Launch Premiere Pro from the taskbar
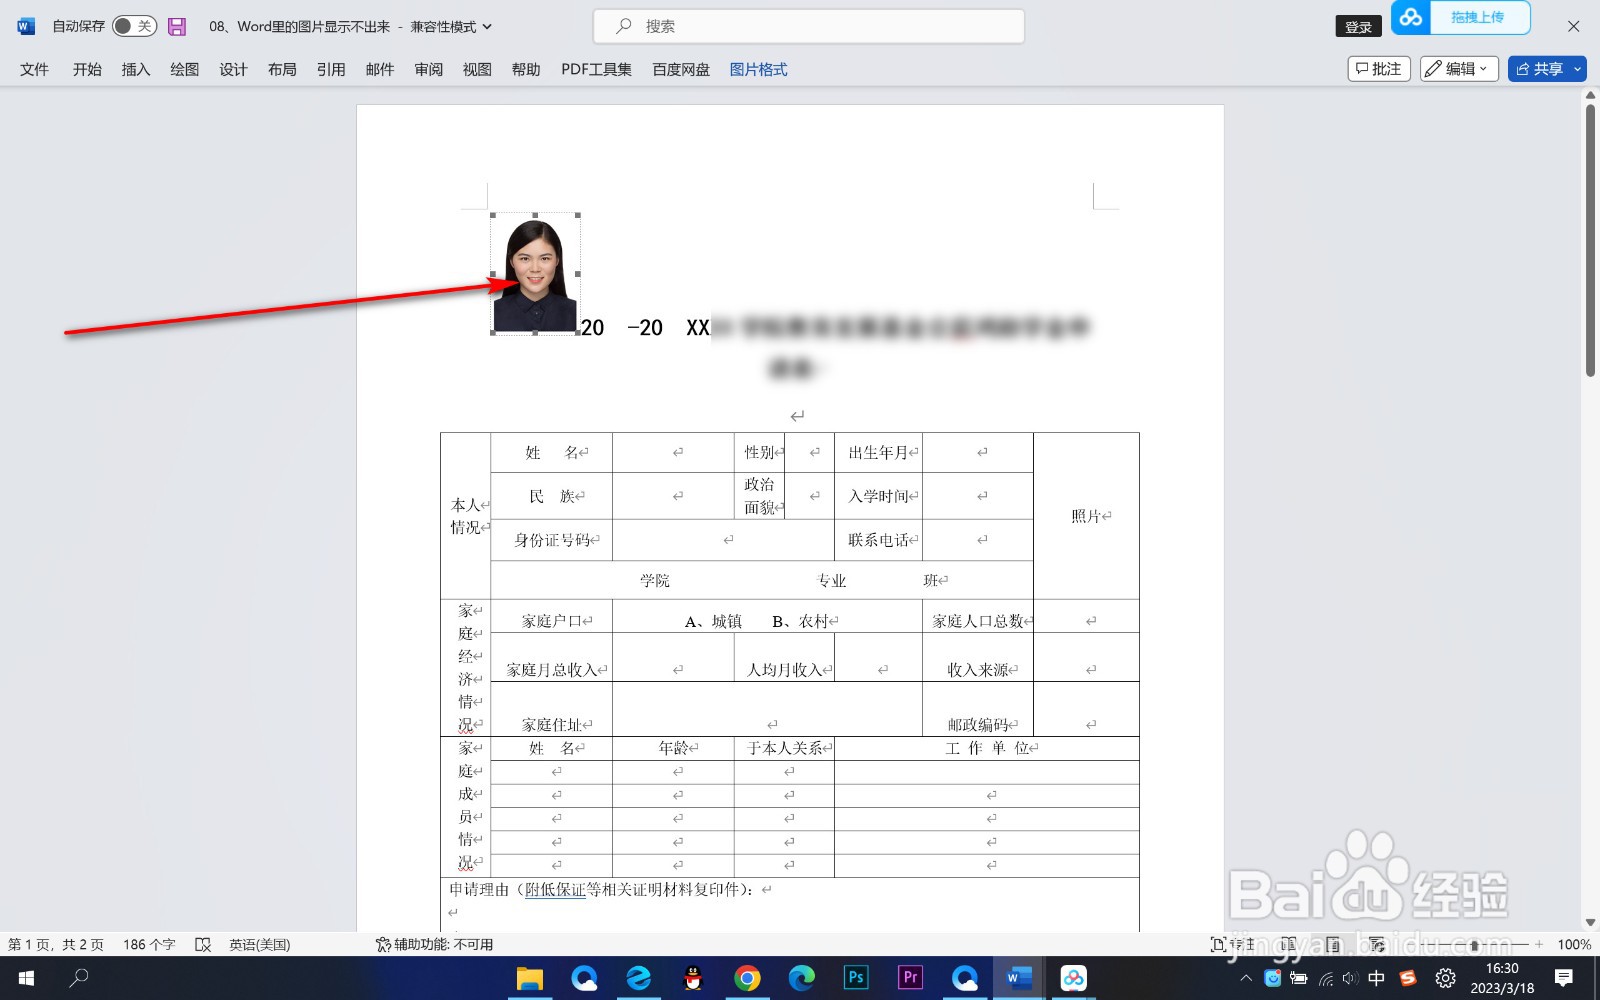Viewport: 1600px width, 1000px height. tap(910, 978)
